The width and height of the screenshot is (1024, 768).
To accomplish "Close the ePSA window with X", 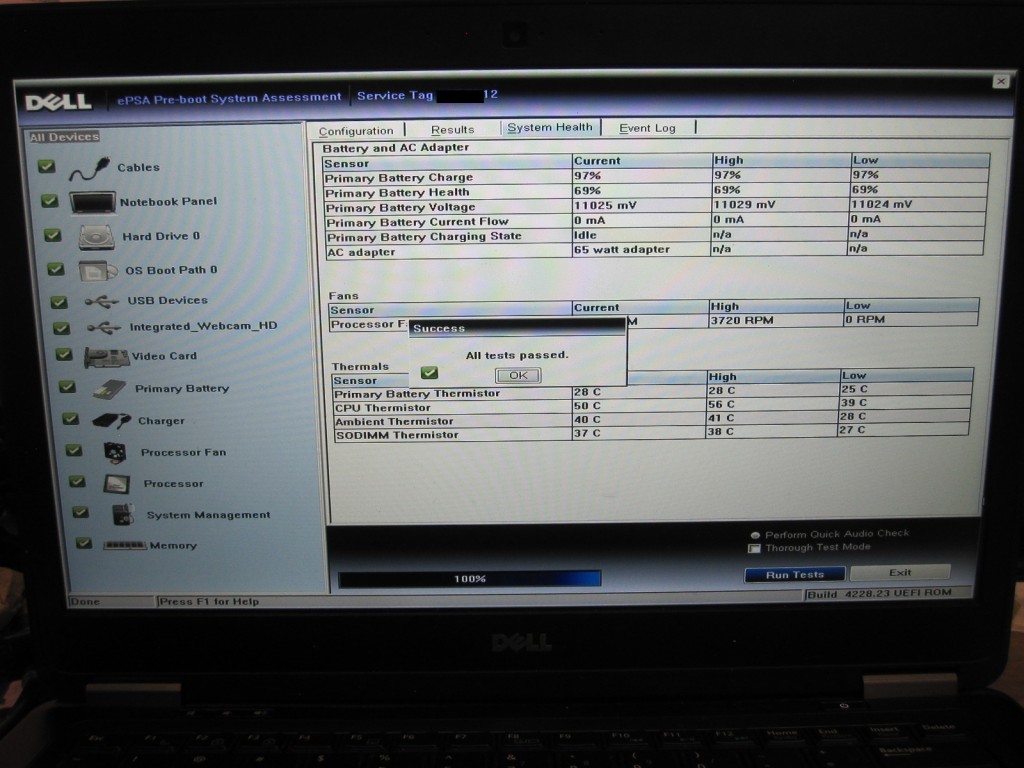I will point(1000,82).
